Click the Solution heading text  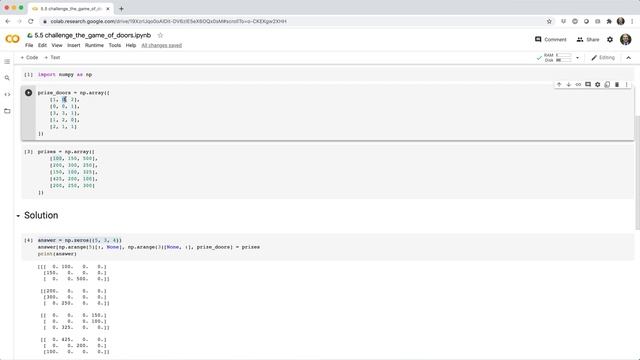click(x=41, y=216)
